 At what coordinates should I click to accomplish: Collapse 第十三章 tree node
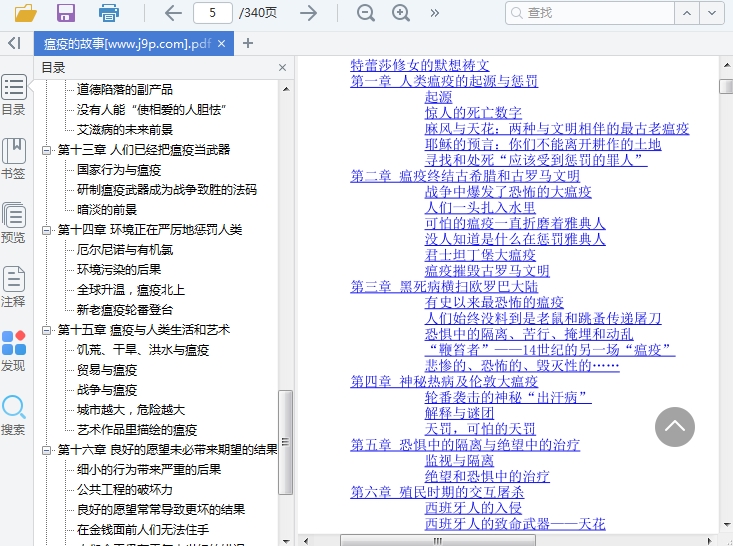(x=46, y=150)
